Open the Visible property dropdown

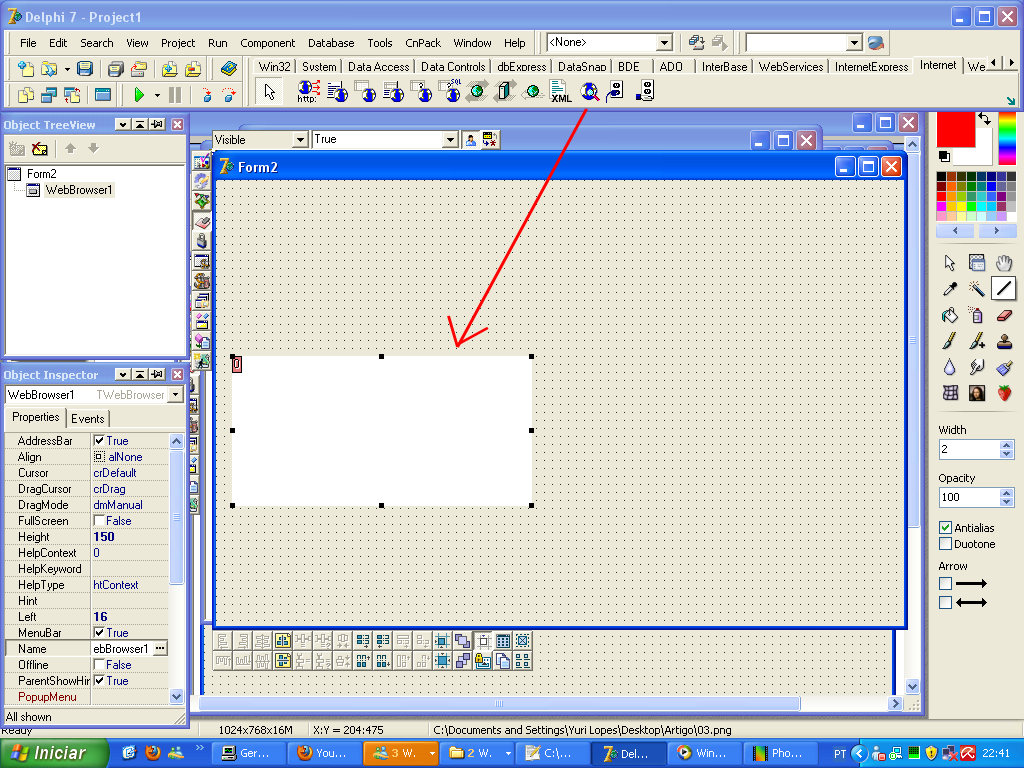[x=300, y=139]
